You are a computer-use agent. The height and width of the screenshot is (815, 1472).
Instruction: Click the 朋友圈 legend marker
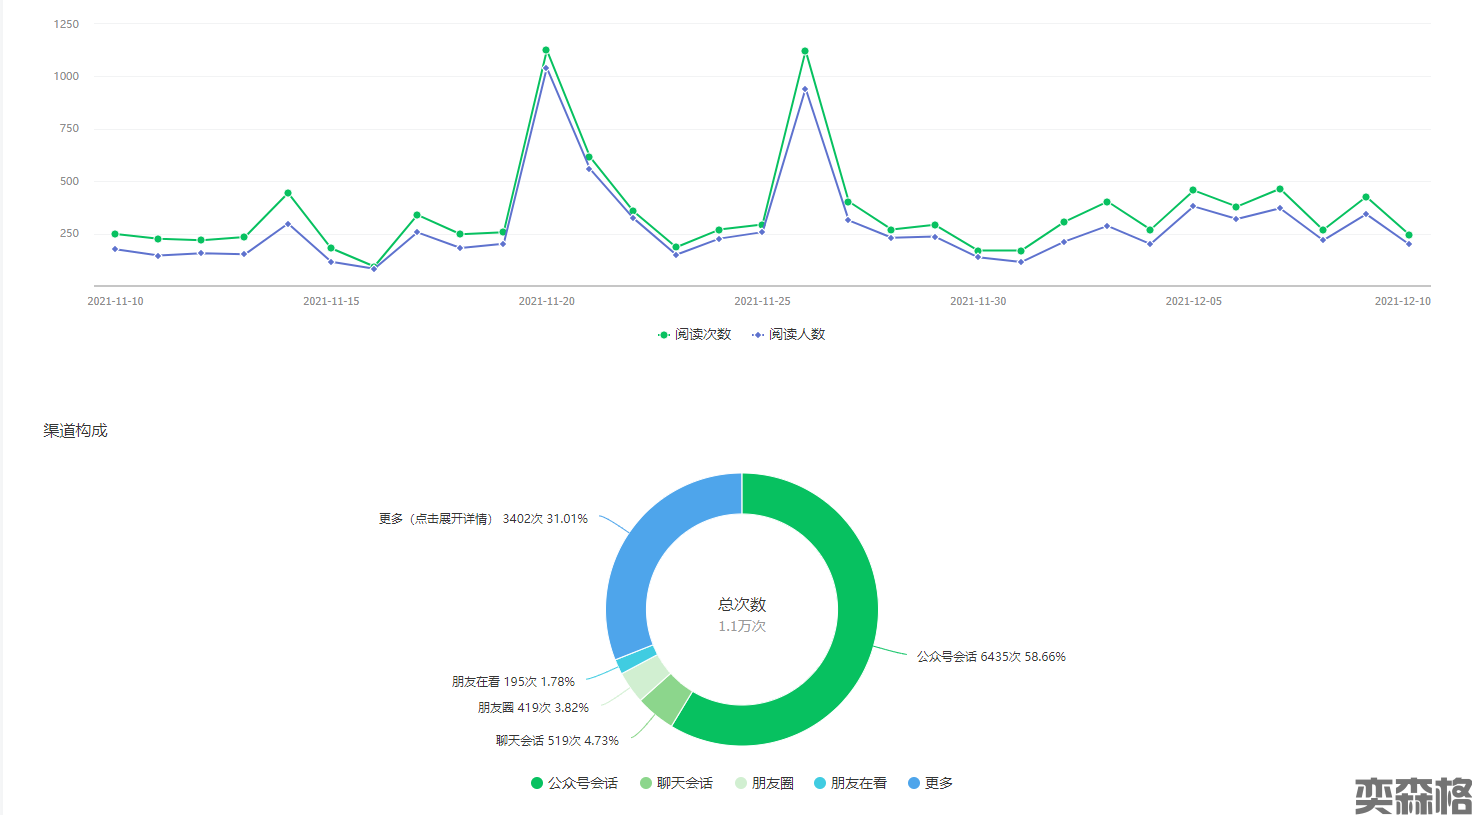click(741, 783)
